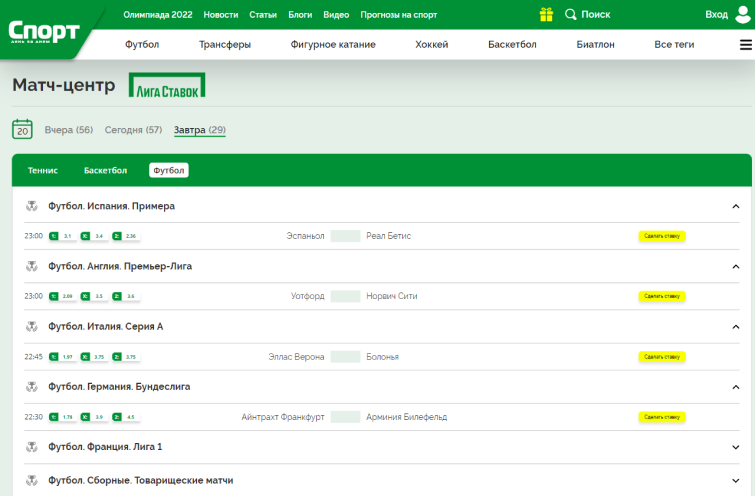Click the magnifier search icon
The width and height of the screenshot is (755, 497).
[570, 15]
